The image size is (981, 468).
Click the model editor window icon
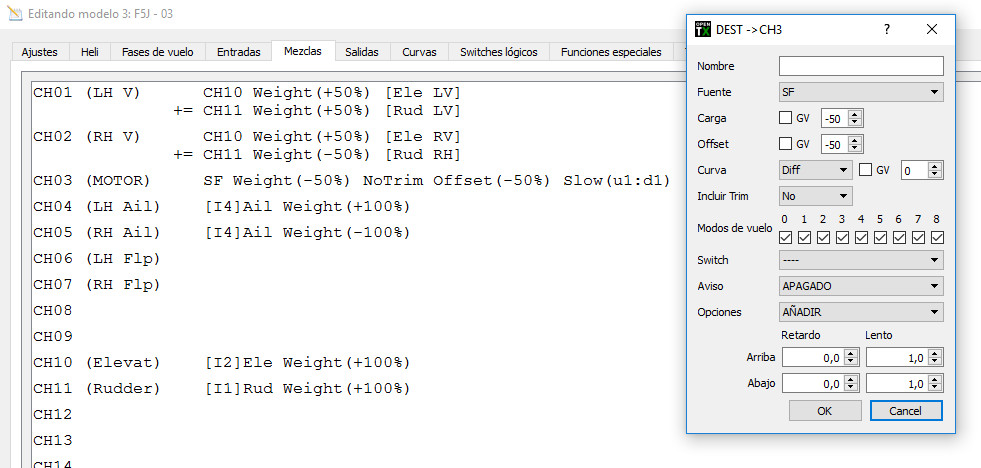(13, 15)
